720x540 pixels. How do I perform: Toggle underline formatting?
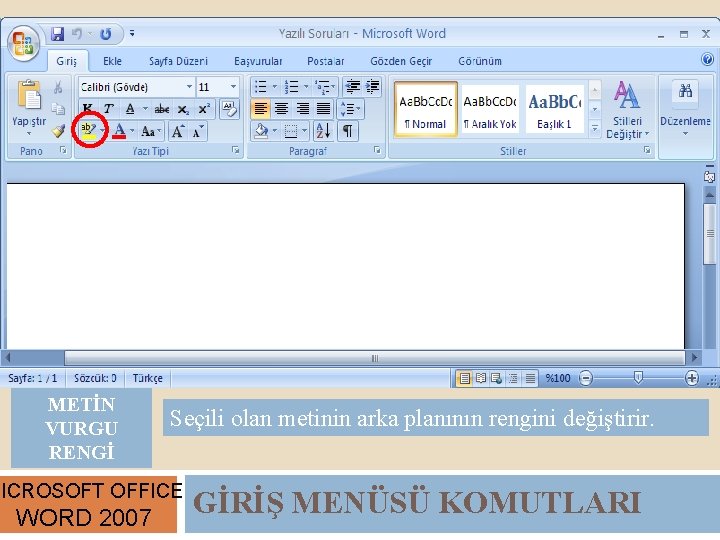(130, 109)
